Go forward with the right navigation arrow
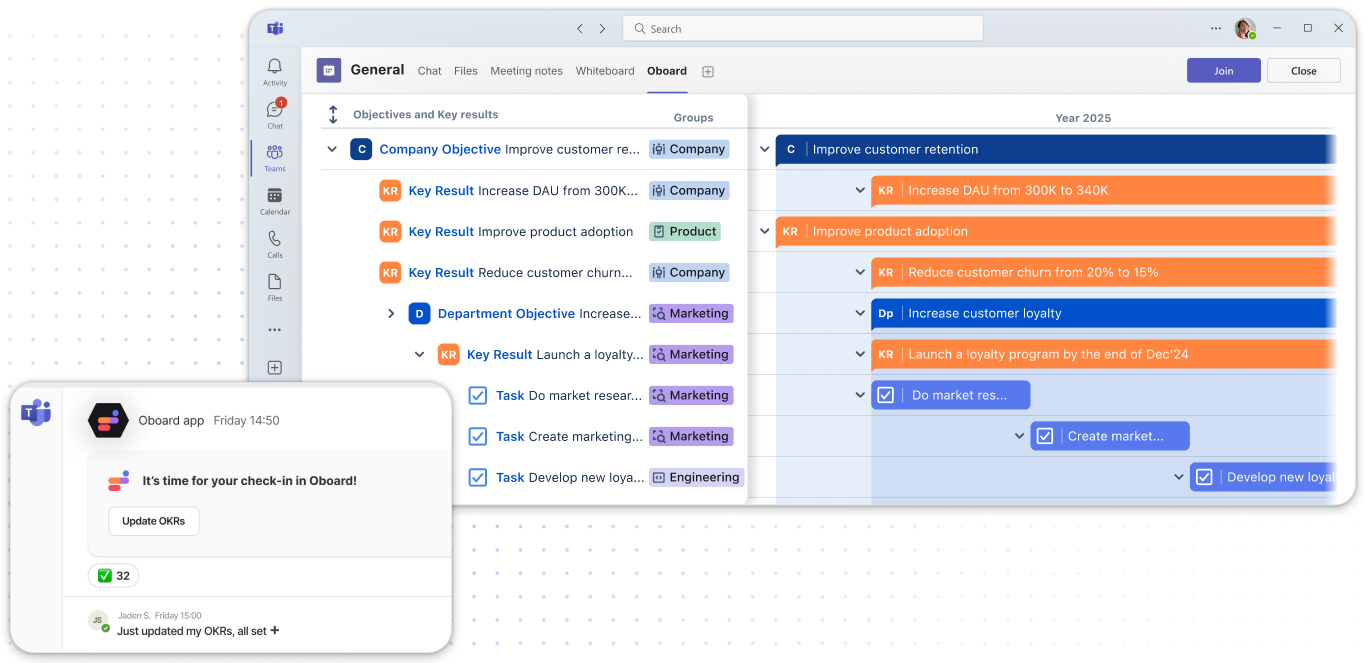Screen dimensions: 1366x663 point(602,29)
